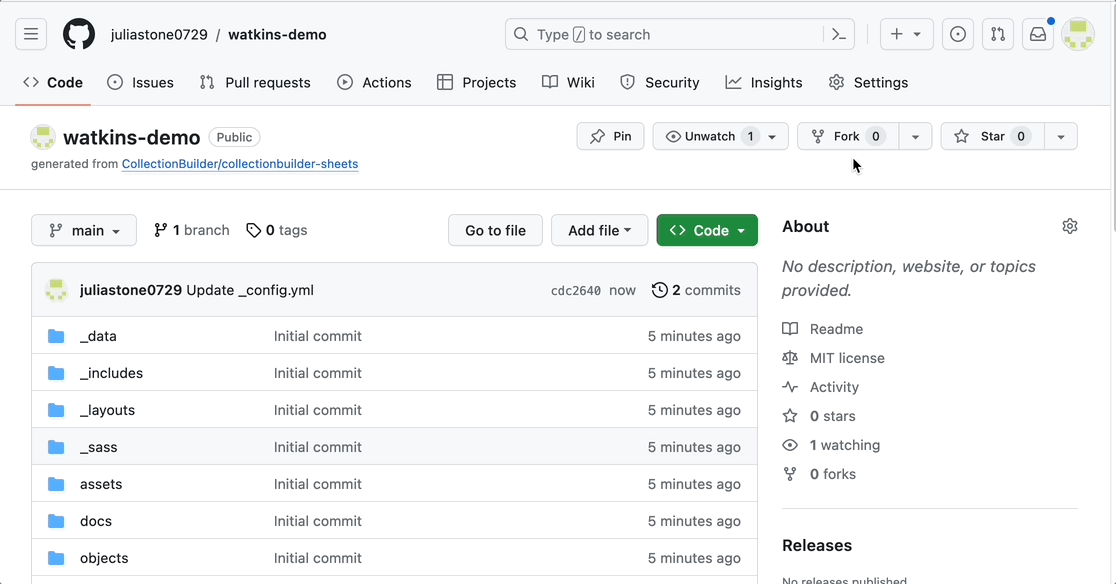The image size is (1116, 584).
Task: Toggle Unwatch notifications for repository
Action: (x=710, y=136)
